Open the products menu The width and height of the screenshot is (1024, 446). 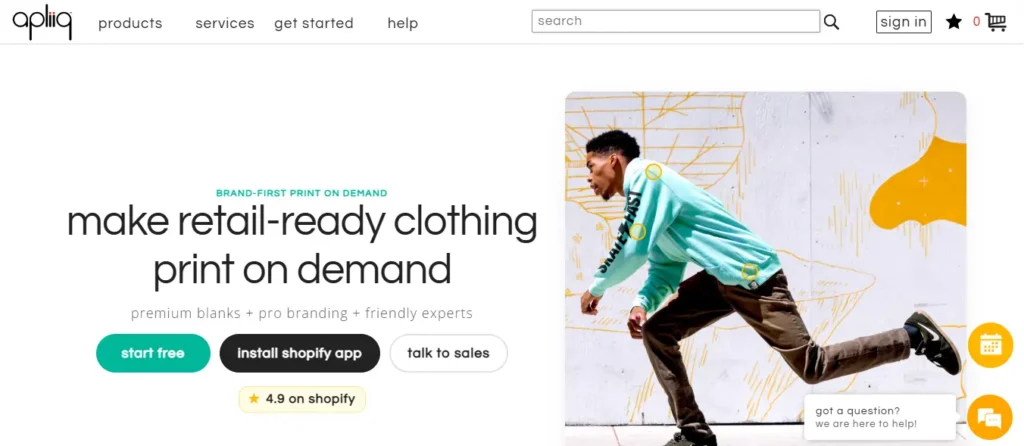(x=130, y=23)
